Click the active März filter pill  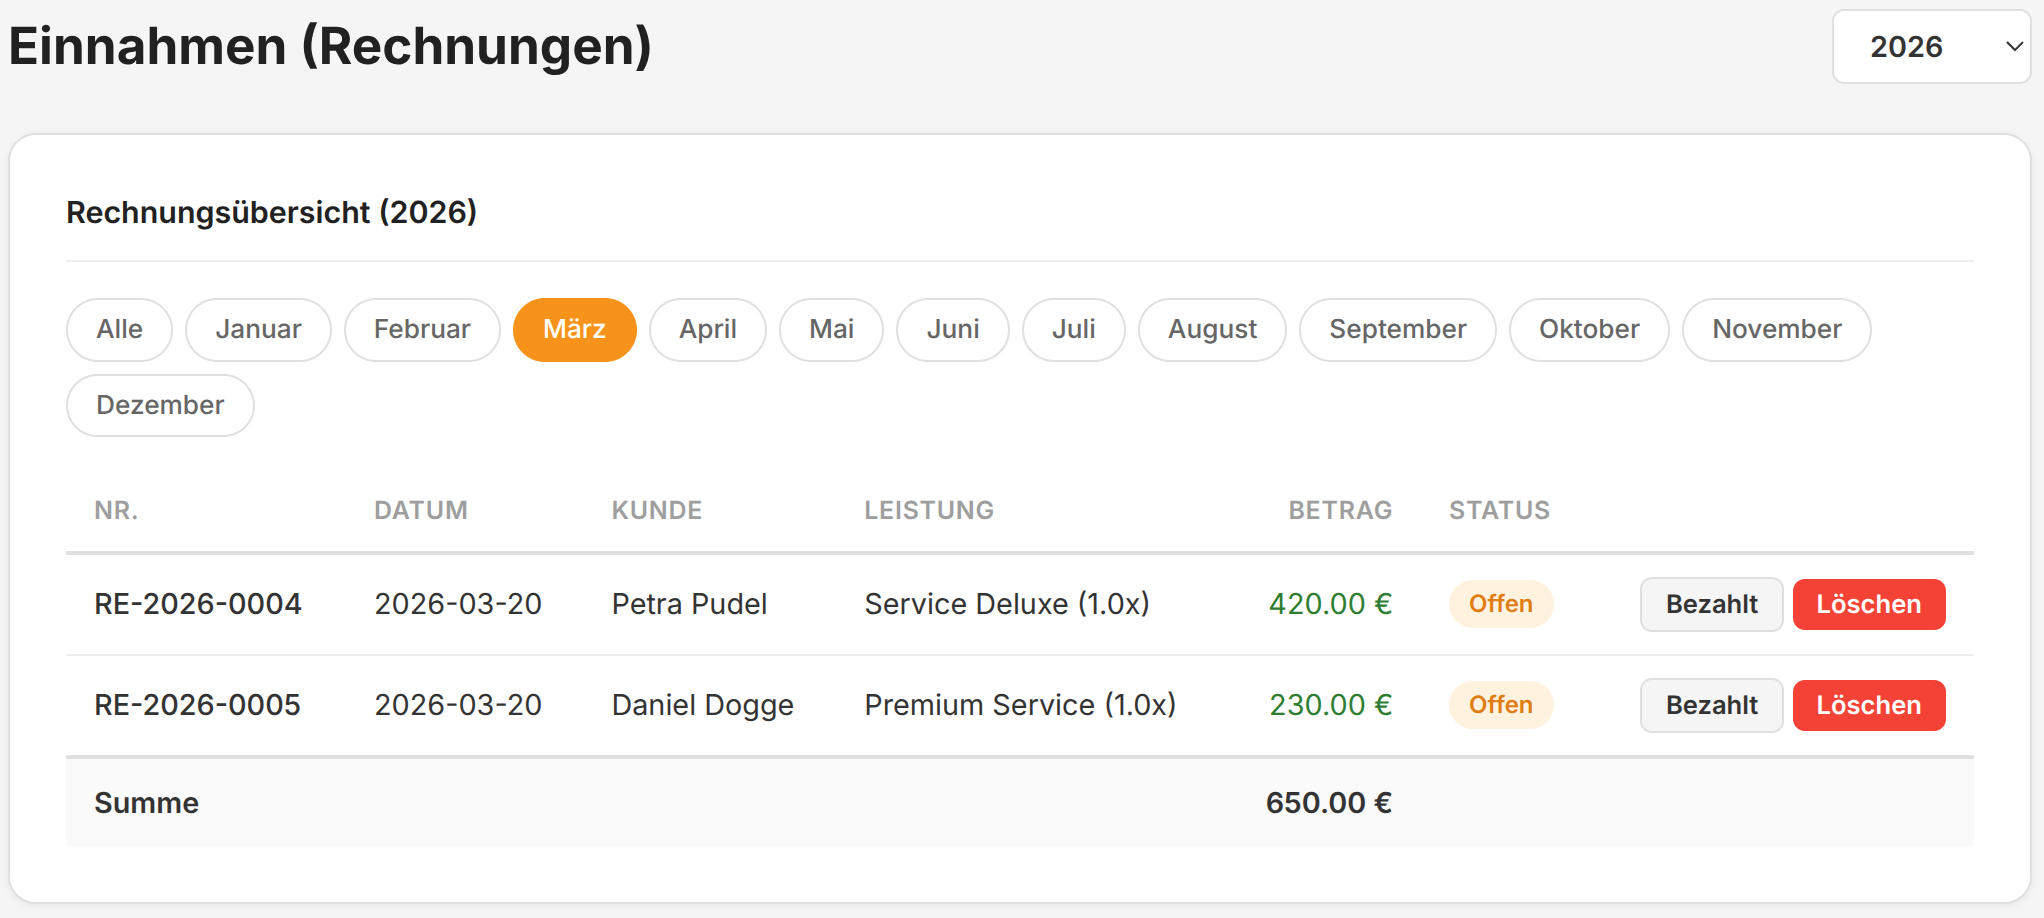coord(574,330)
